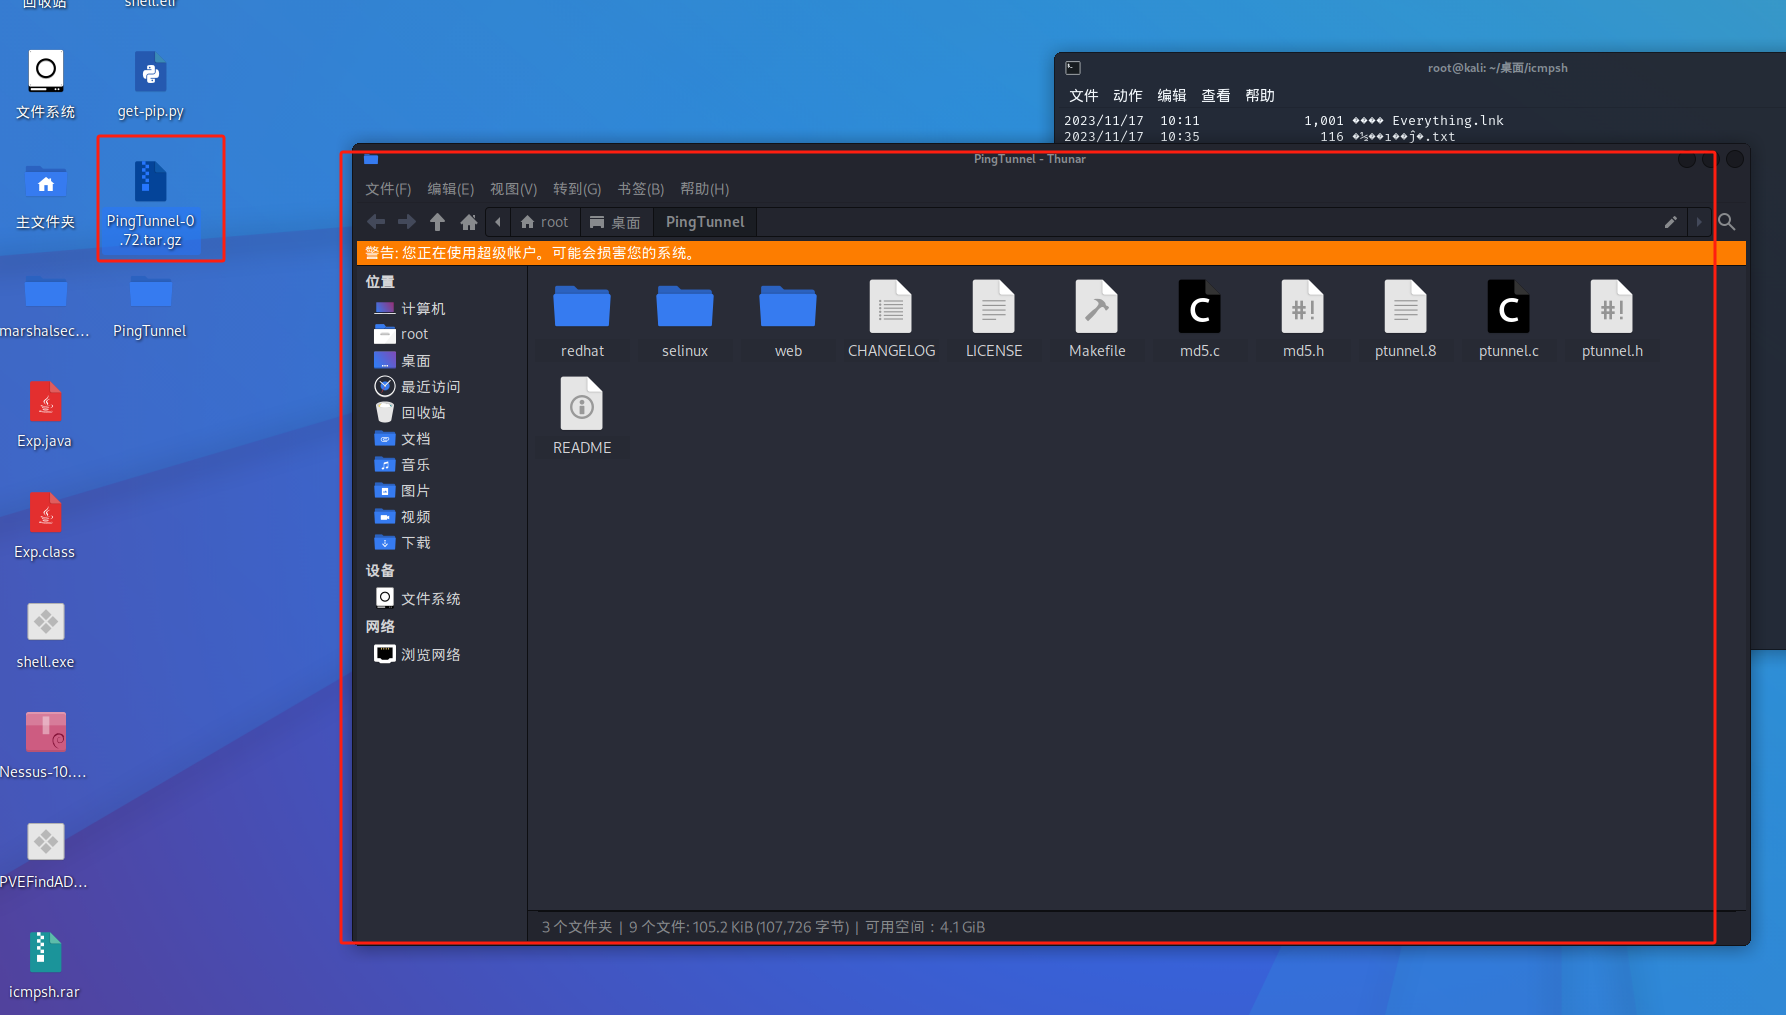The width and height of the screenshot is (1786, 1015).
Task: Click the Nessus package desktop icon
Action: (x=45, y=746)
